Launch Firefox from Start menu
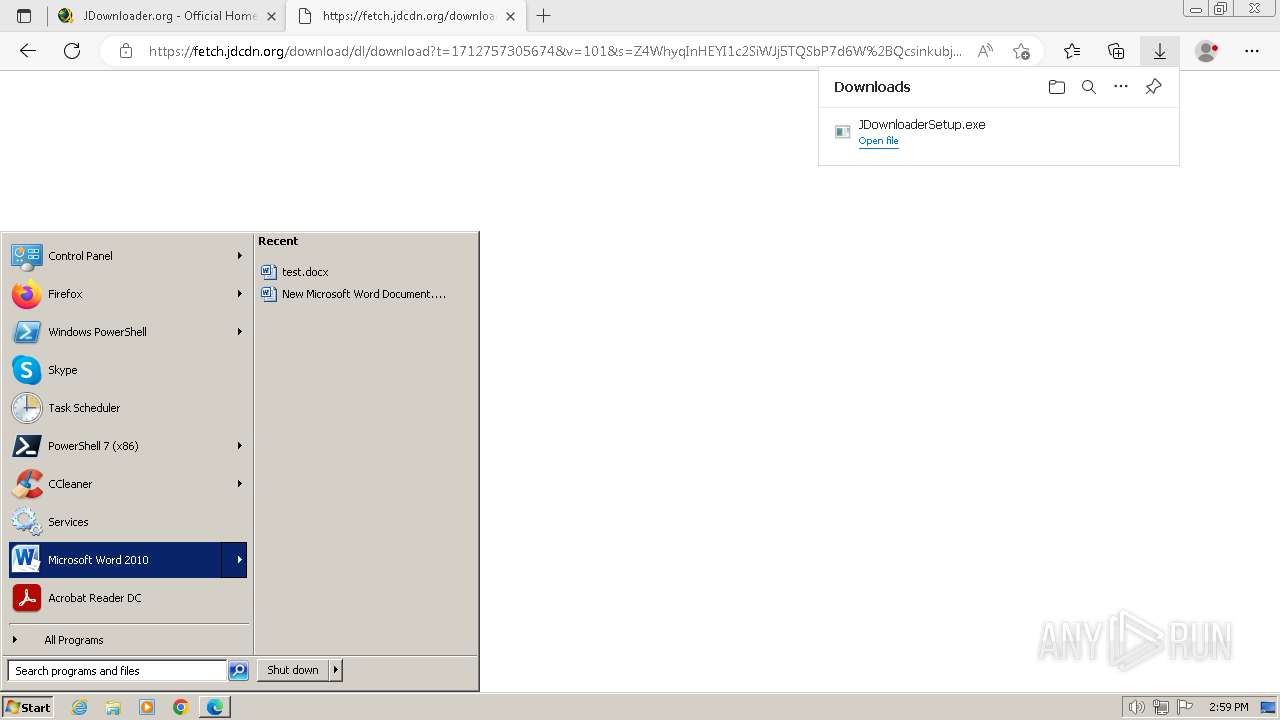This screenshot has width=1280, height=720. click(x=128, y=294)
